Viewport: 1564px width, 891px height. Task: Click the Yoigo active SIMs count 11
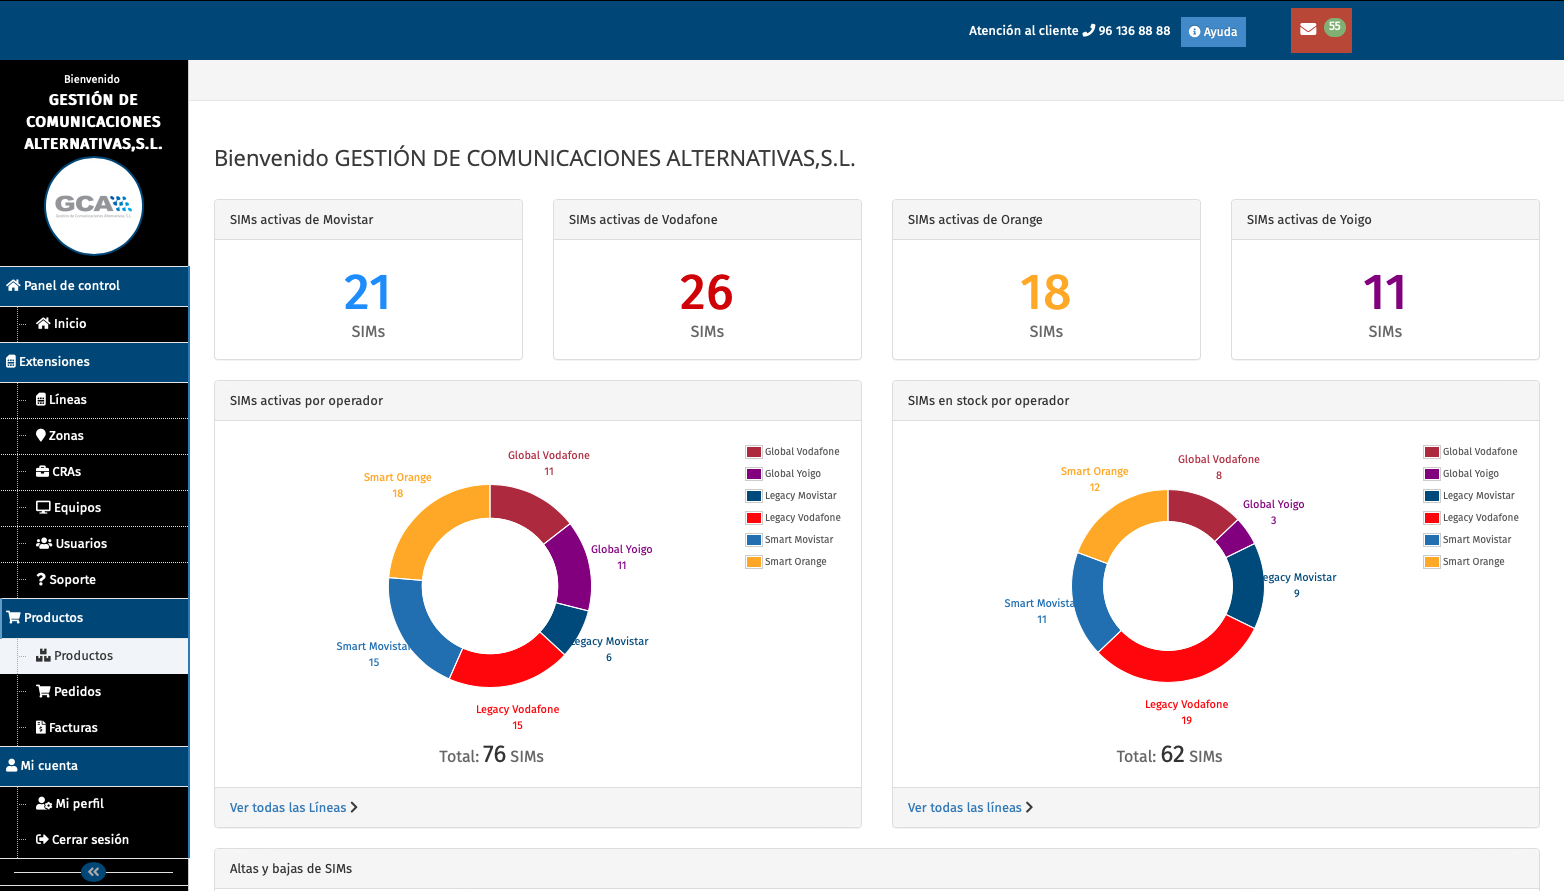(1384, 293)
